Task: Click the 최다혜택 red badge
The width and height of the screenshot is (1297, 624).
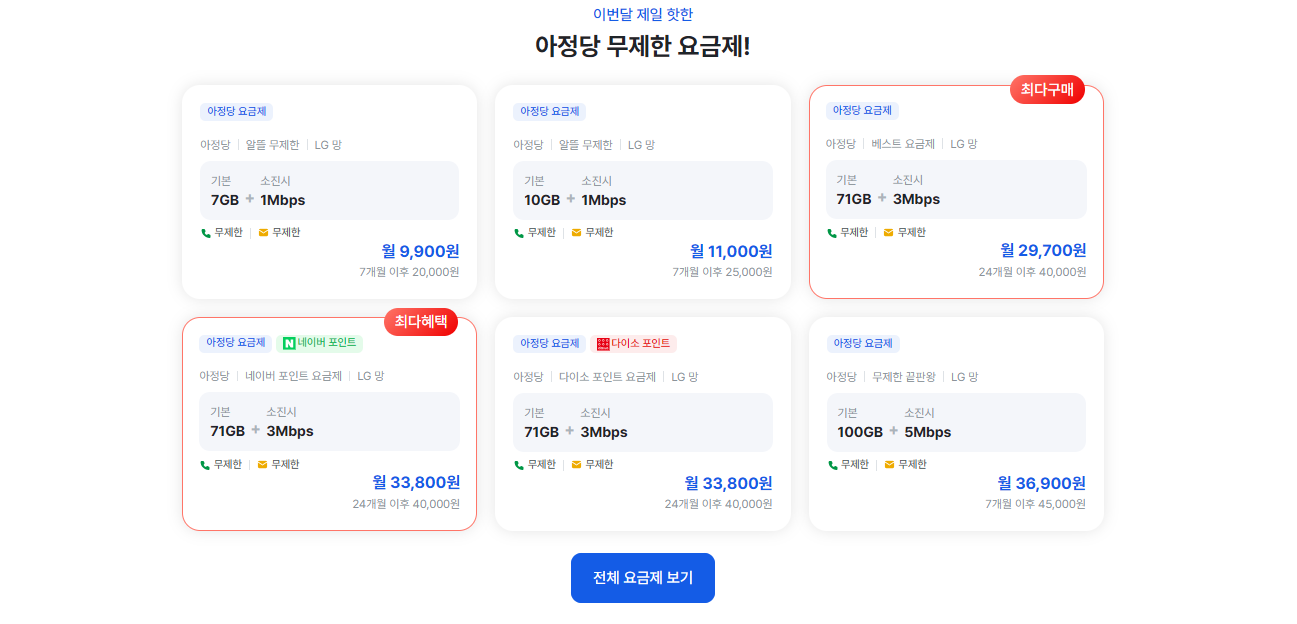Action: pyautogui.click(x=421, y=322)
